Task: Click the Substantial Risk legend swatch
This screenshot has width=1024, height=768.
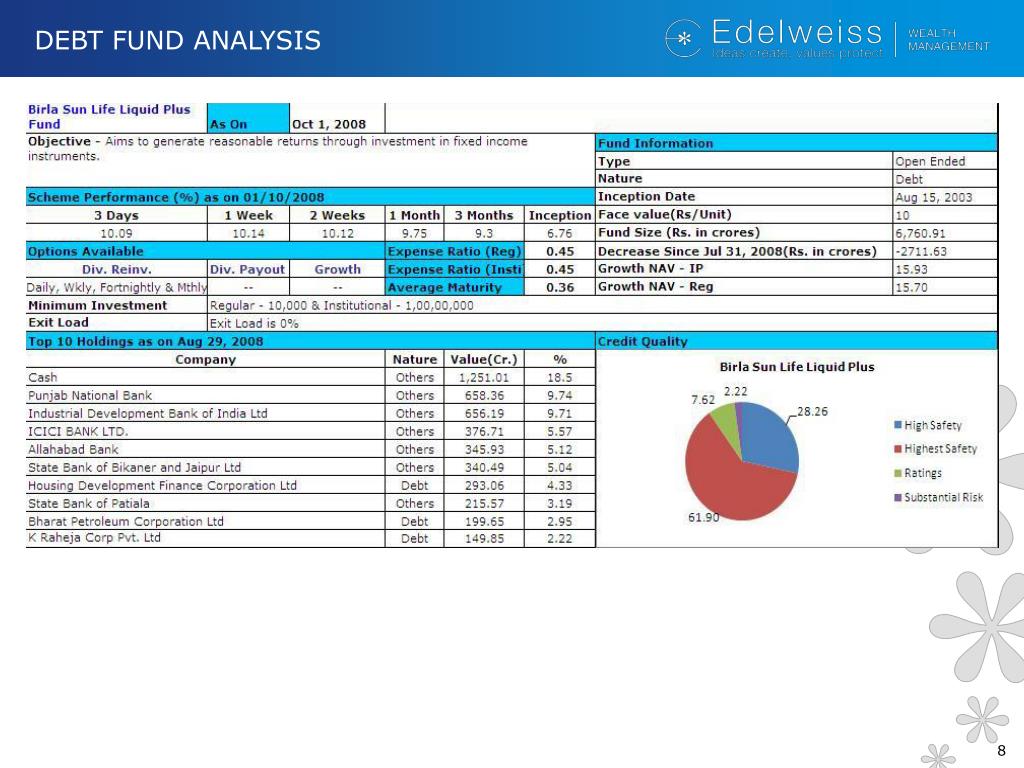Action: click(x=898, y=497)
